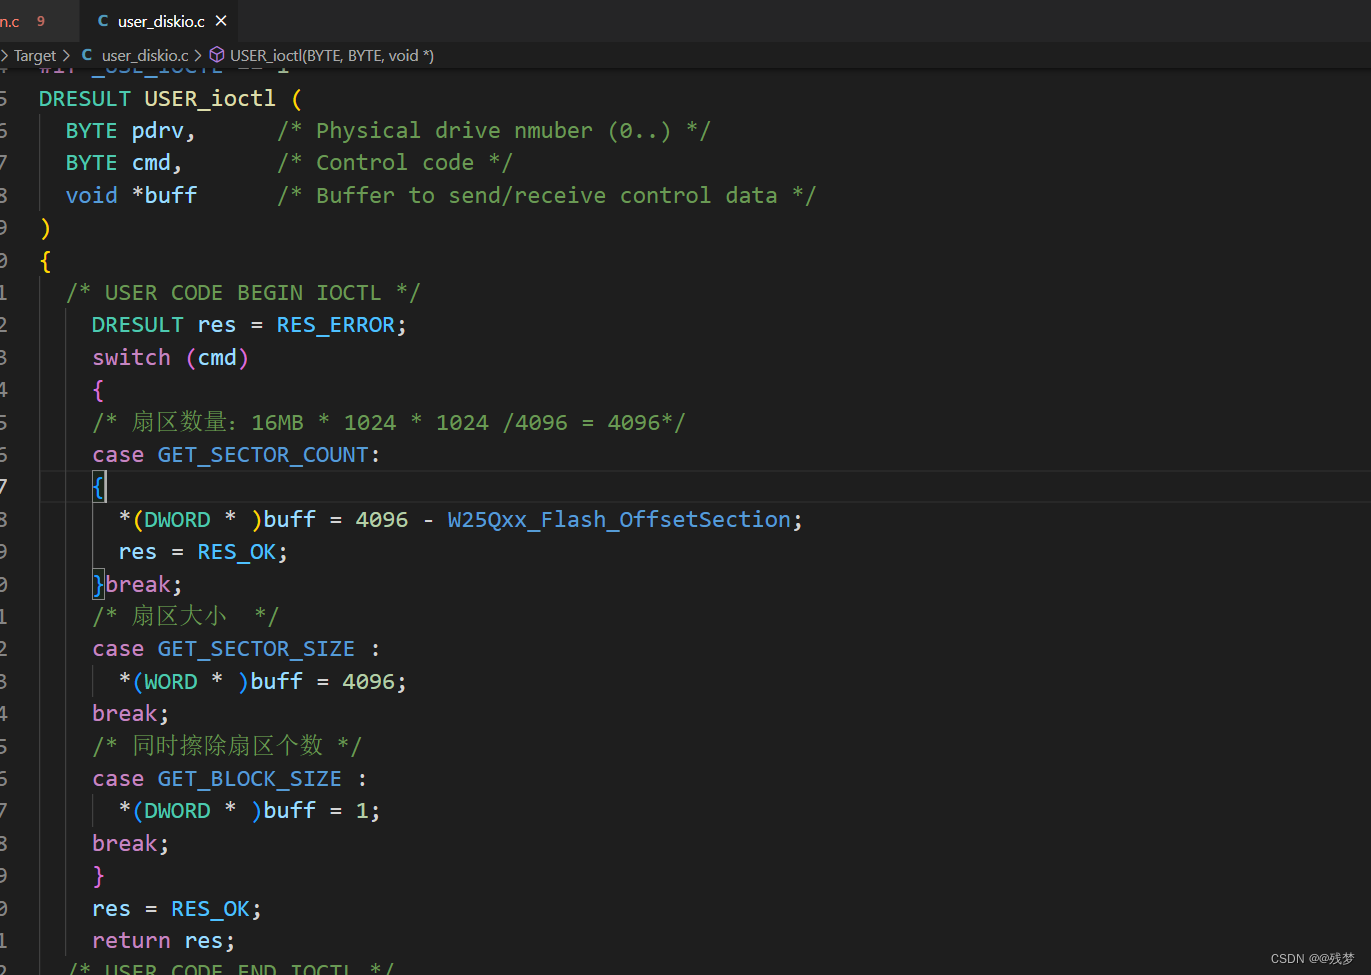This screenshot has width=1371, height=975.
Task: Click the GET_SECTOR_SIZE case label
Action: tap(256, 649)
